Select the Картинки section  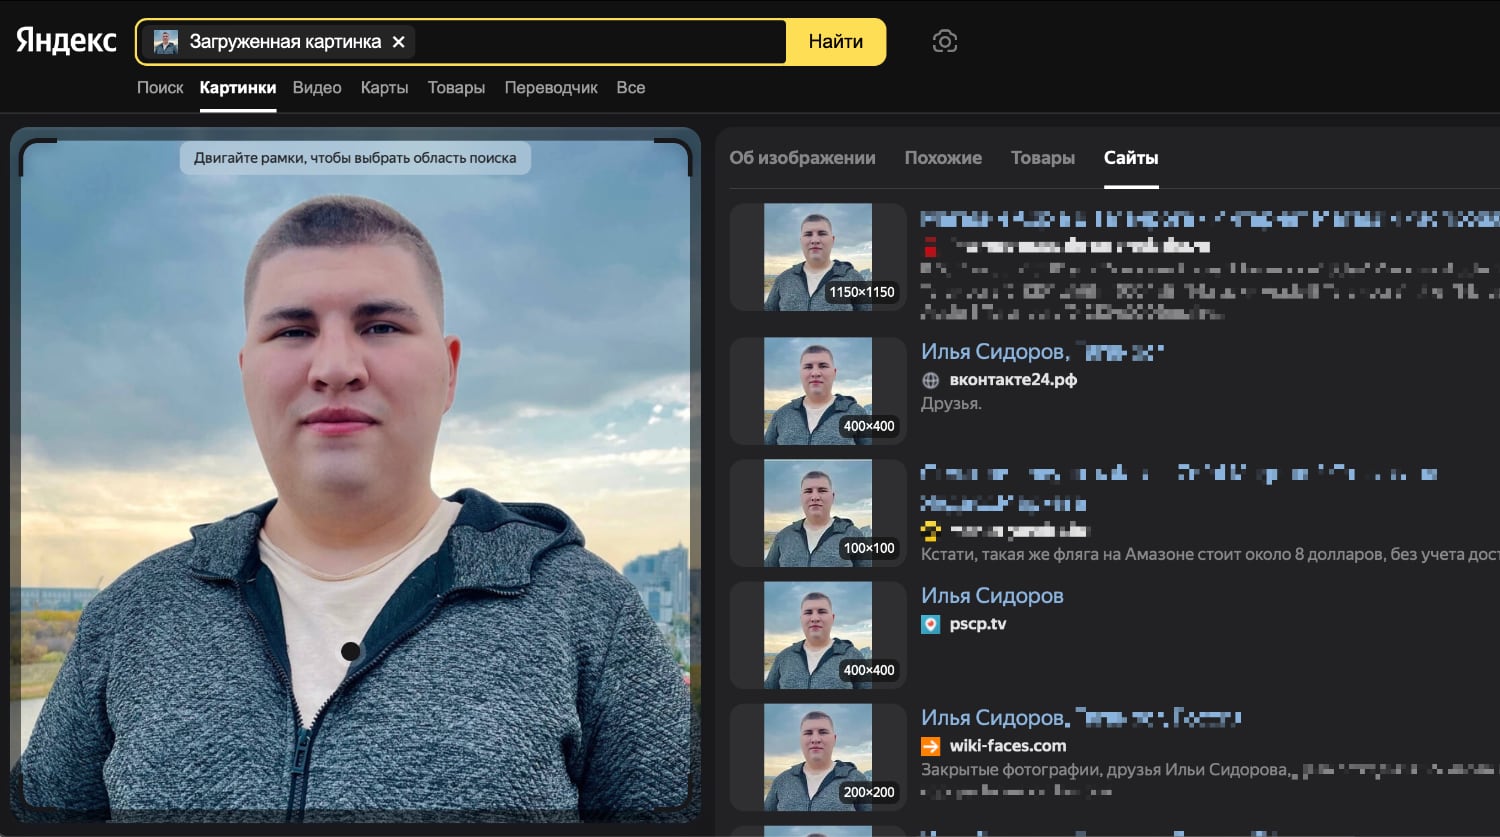click(x=238, y=88)
